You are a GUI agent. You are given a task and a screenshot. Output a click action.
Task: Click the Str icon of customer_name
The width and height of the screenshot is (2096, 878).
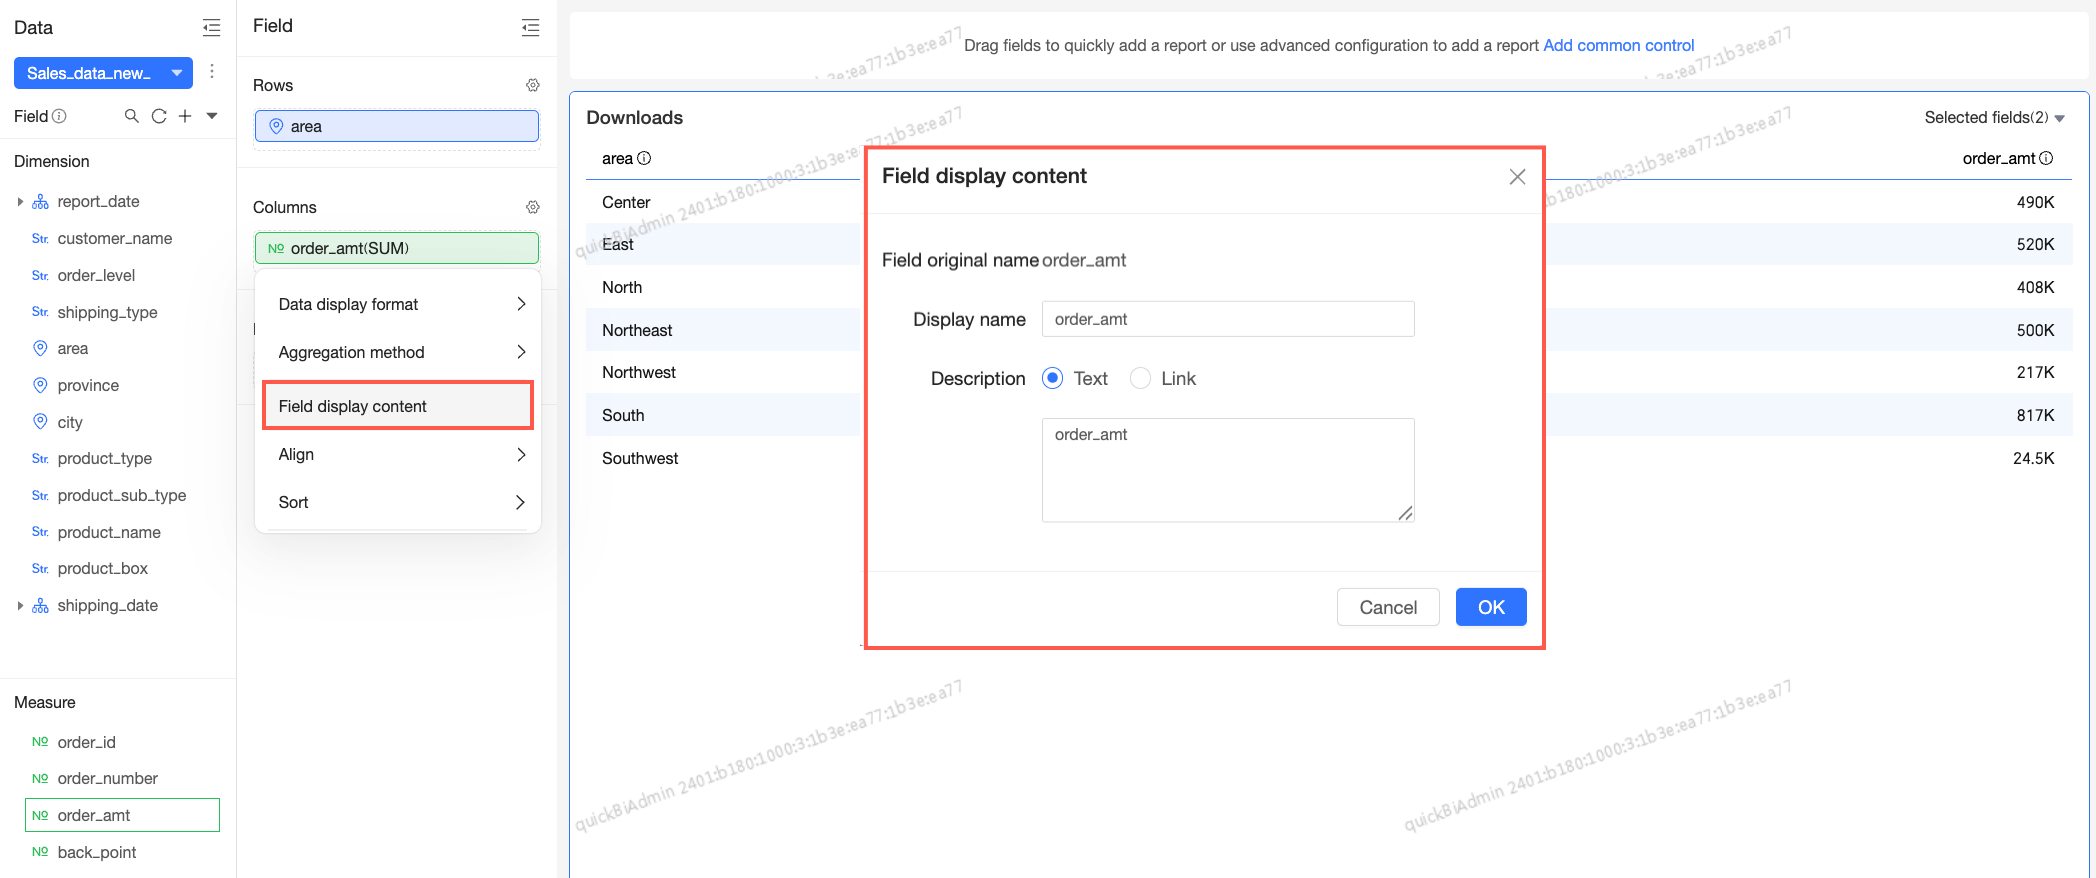(x=40, y=238)
